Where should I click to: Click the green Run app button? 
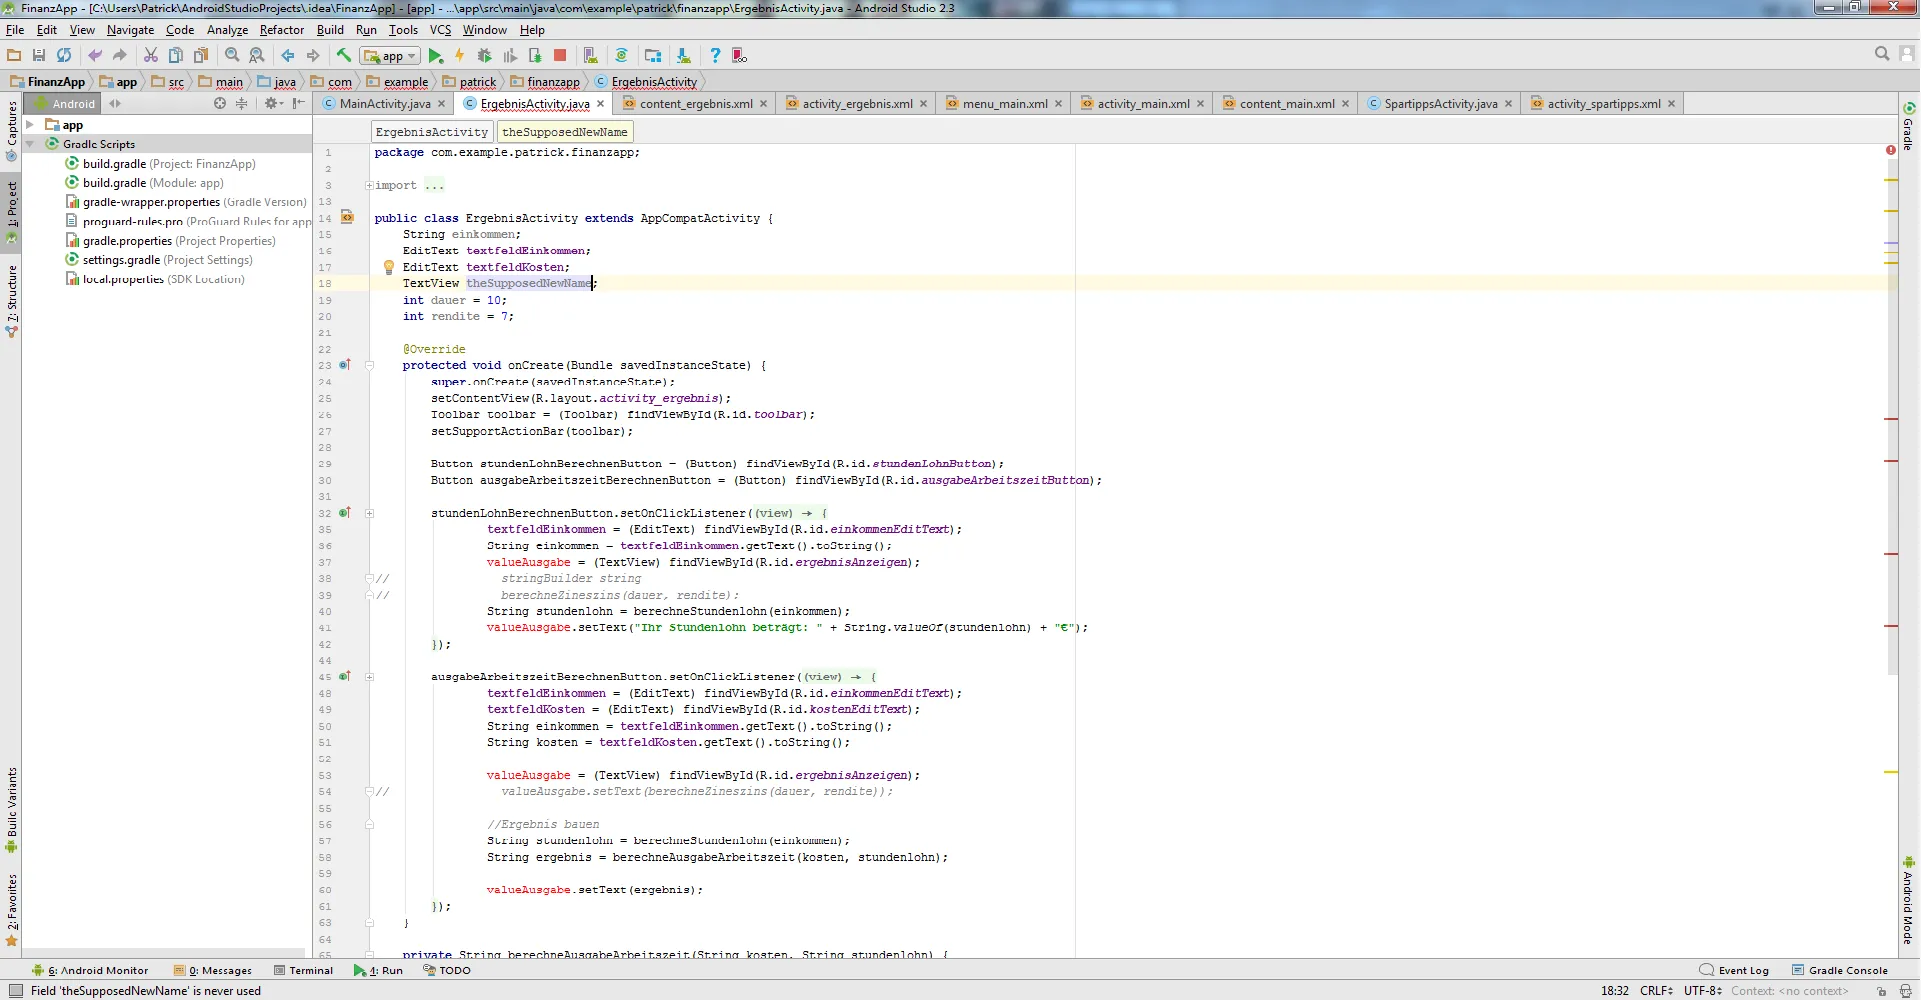[435, 56]
